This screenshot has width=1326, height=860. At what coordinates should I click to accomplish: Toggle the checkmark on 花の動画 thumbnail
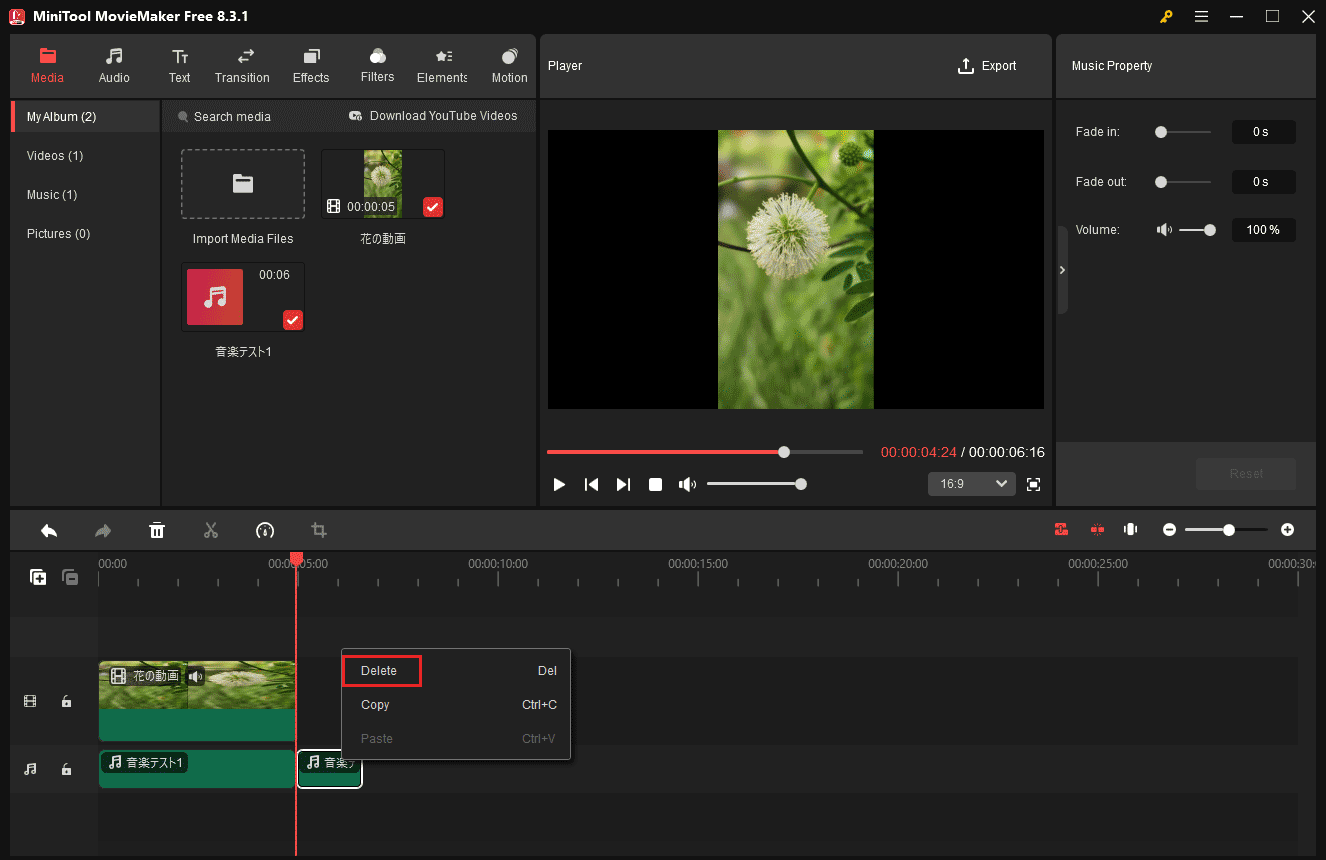point(432,207)
